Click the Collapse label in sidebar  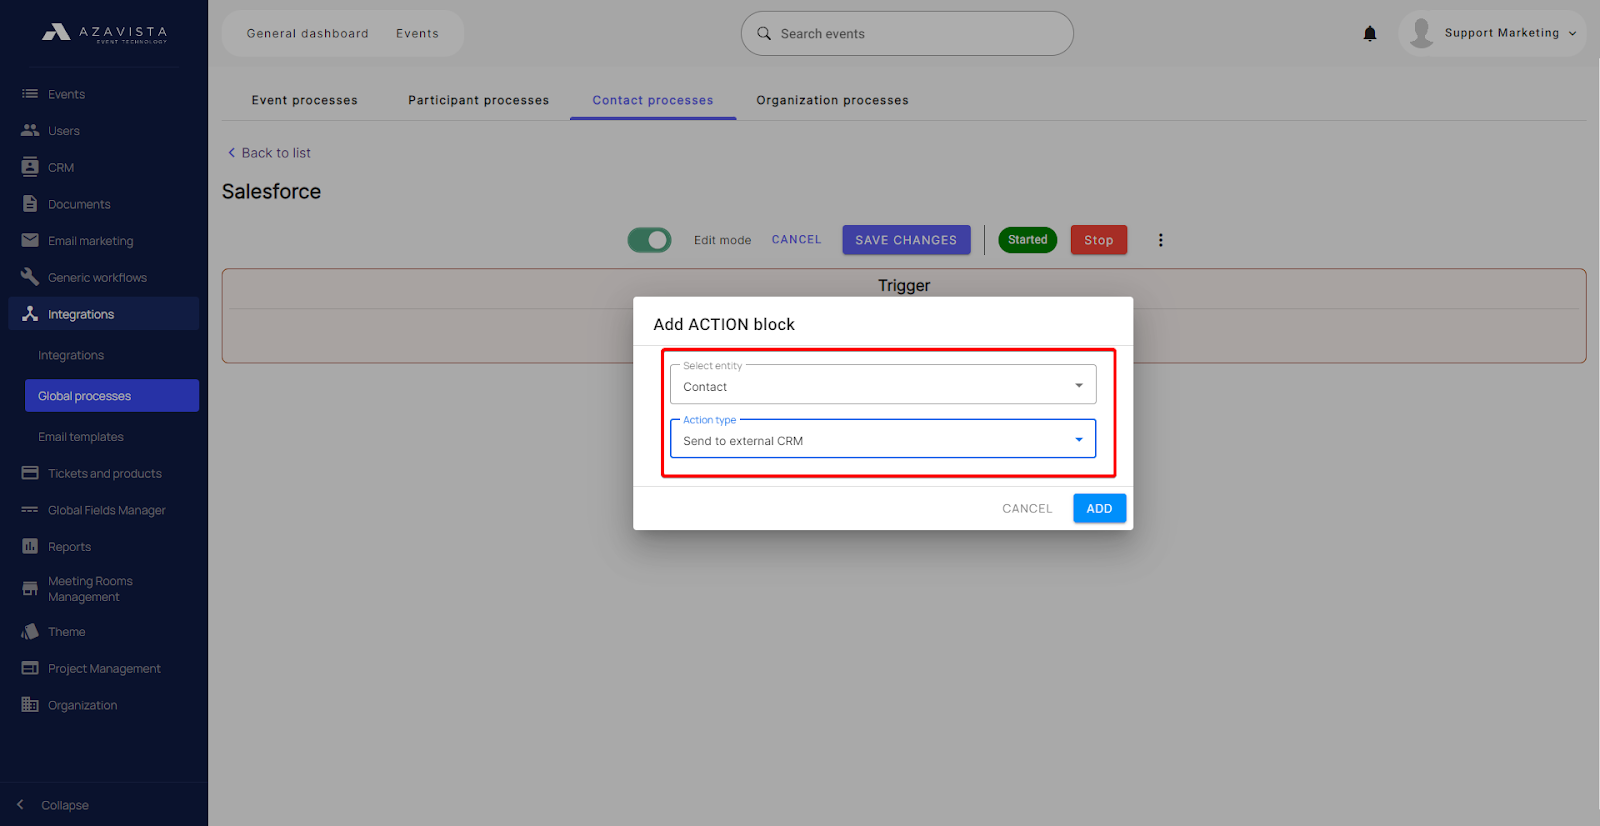pyautogui.click(x=65, y=805)
